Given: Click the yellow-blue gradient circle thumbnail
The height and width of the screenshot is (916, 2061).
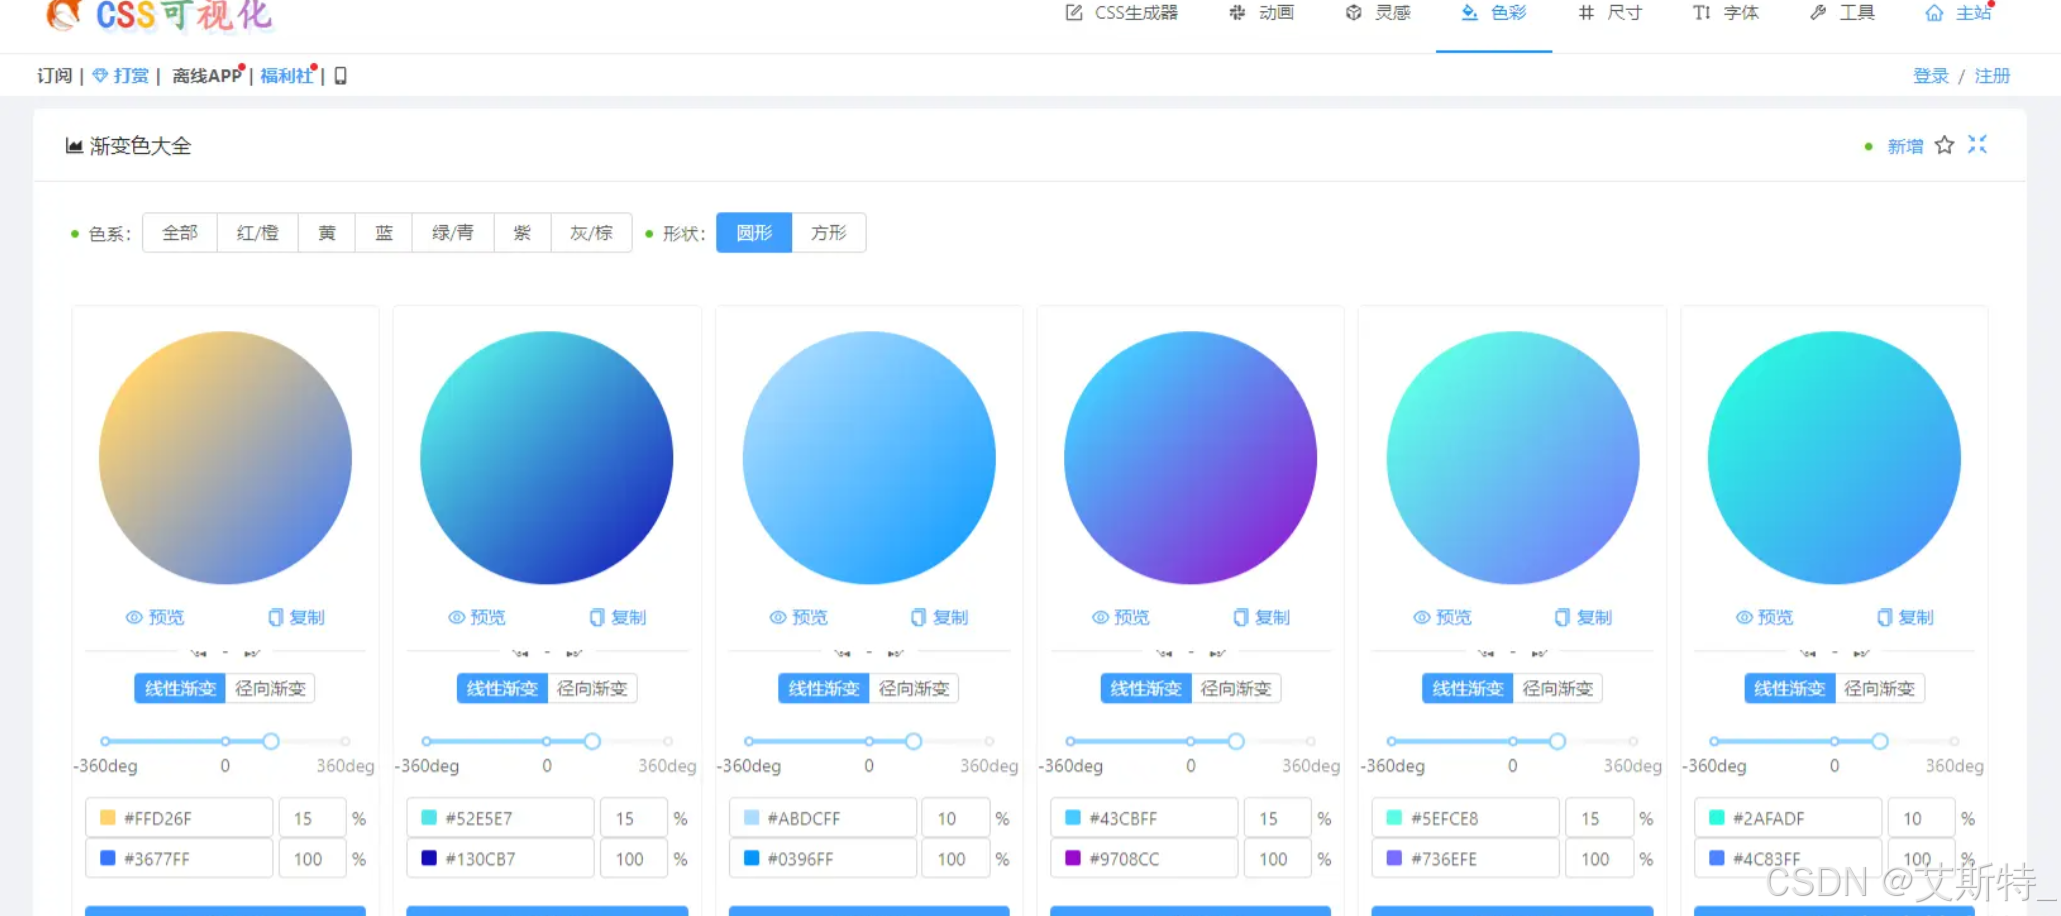Looking at the screenshot, I should point(225,458).
